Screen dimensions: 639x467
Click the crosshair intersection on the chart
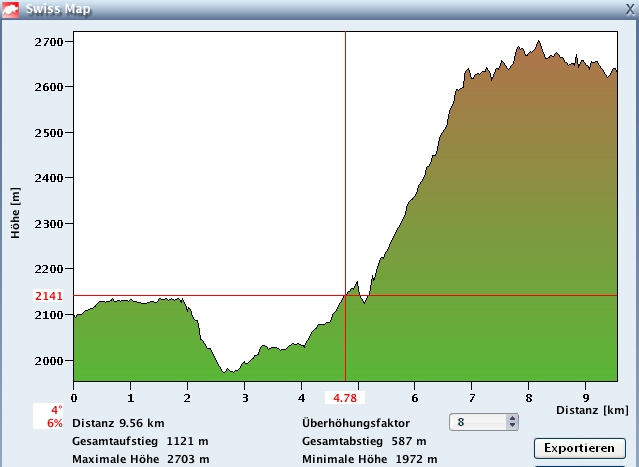point(345,295)
